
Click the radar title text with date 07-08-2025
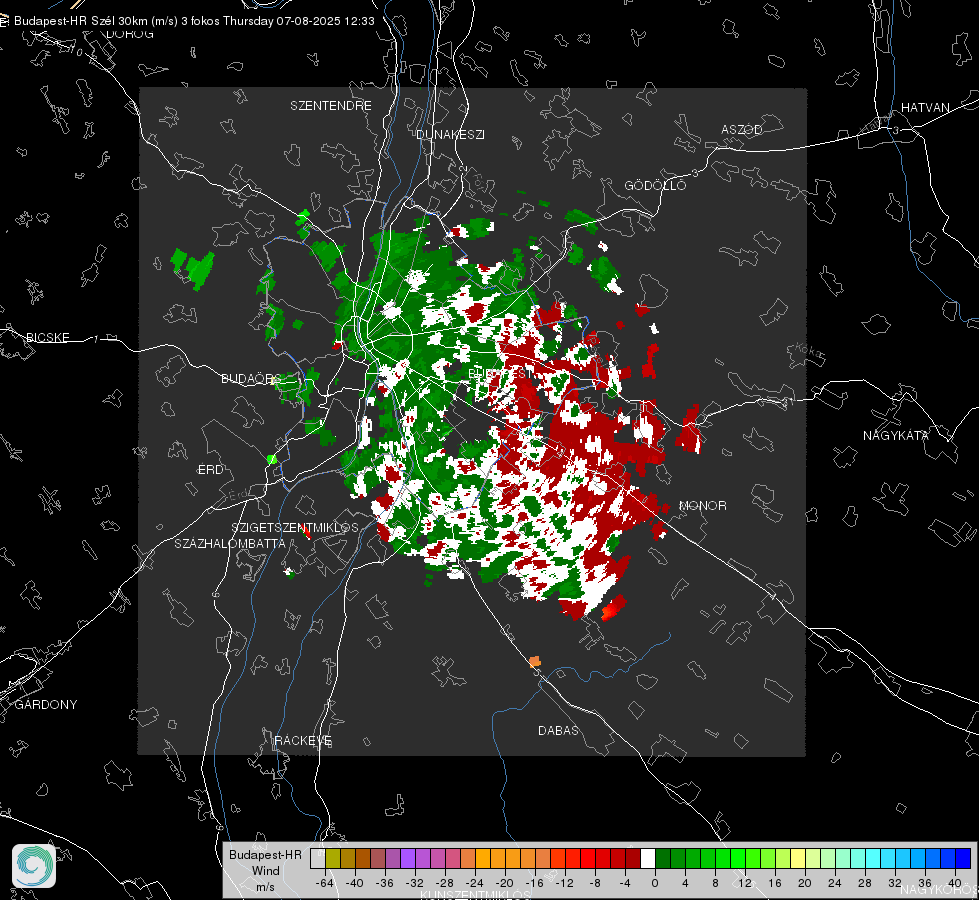pos(194,21)
